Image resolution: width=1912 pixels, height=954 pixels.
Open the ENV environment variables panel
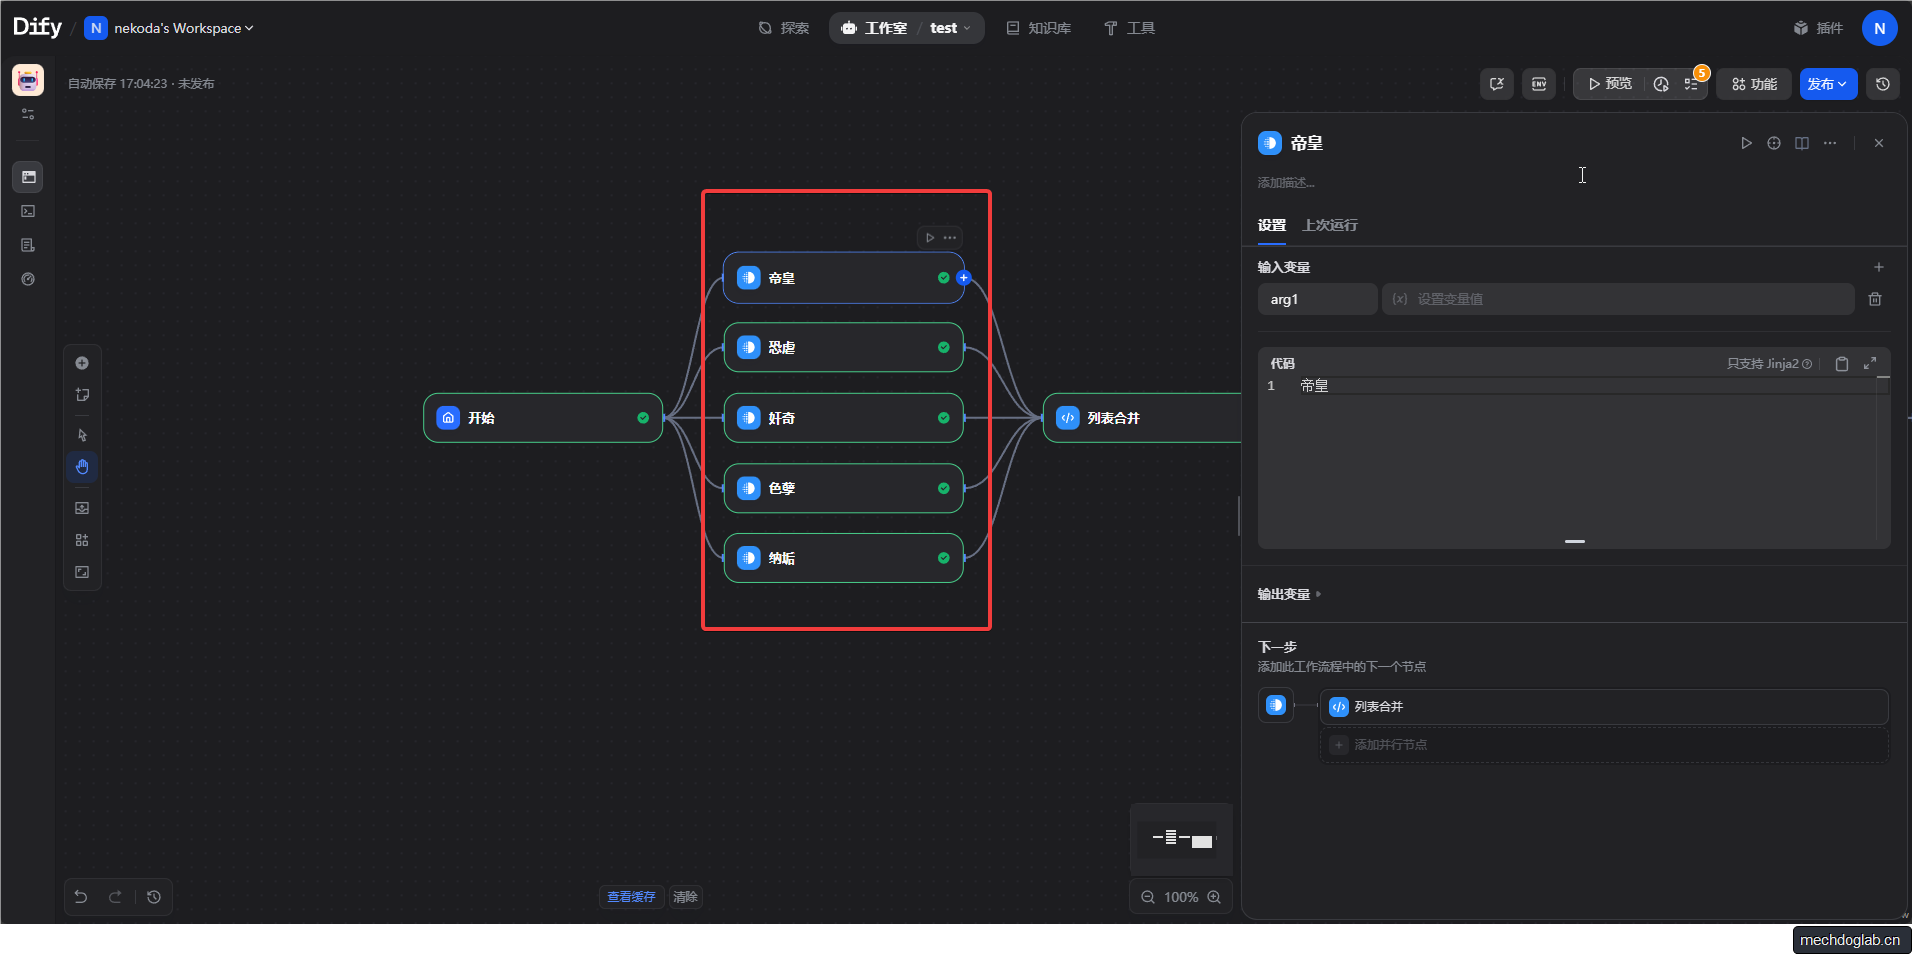point(1539,84)
